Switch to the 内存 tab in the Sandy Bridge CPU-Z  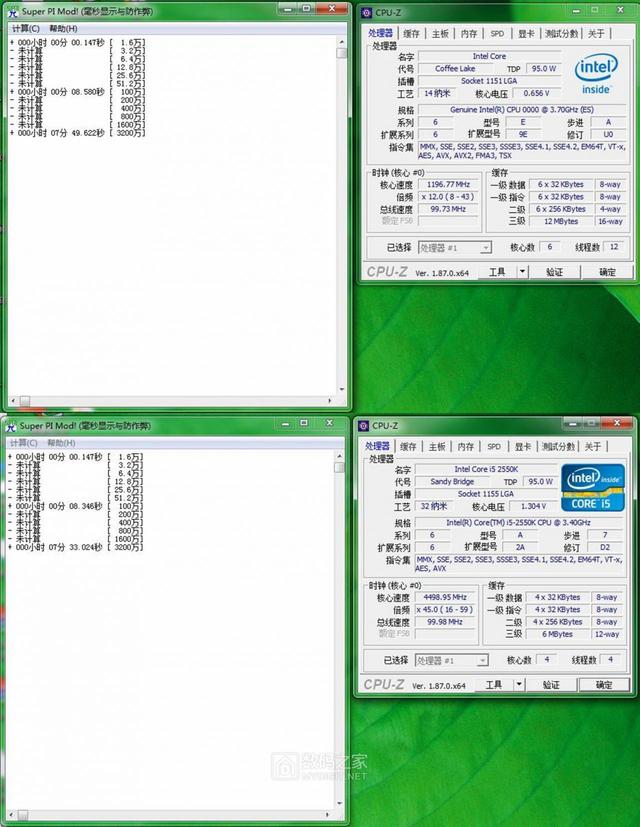coord(465,447)
